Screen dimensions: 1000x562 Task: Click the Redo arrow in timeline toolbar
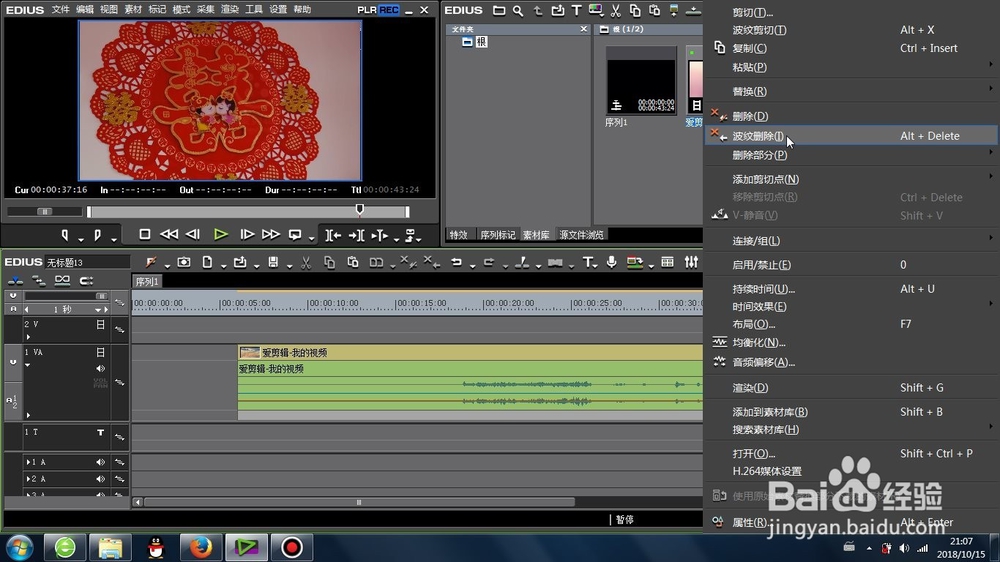[x=489, y=262]
